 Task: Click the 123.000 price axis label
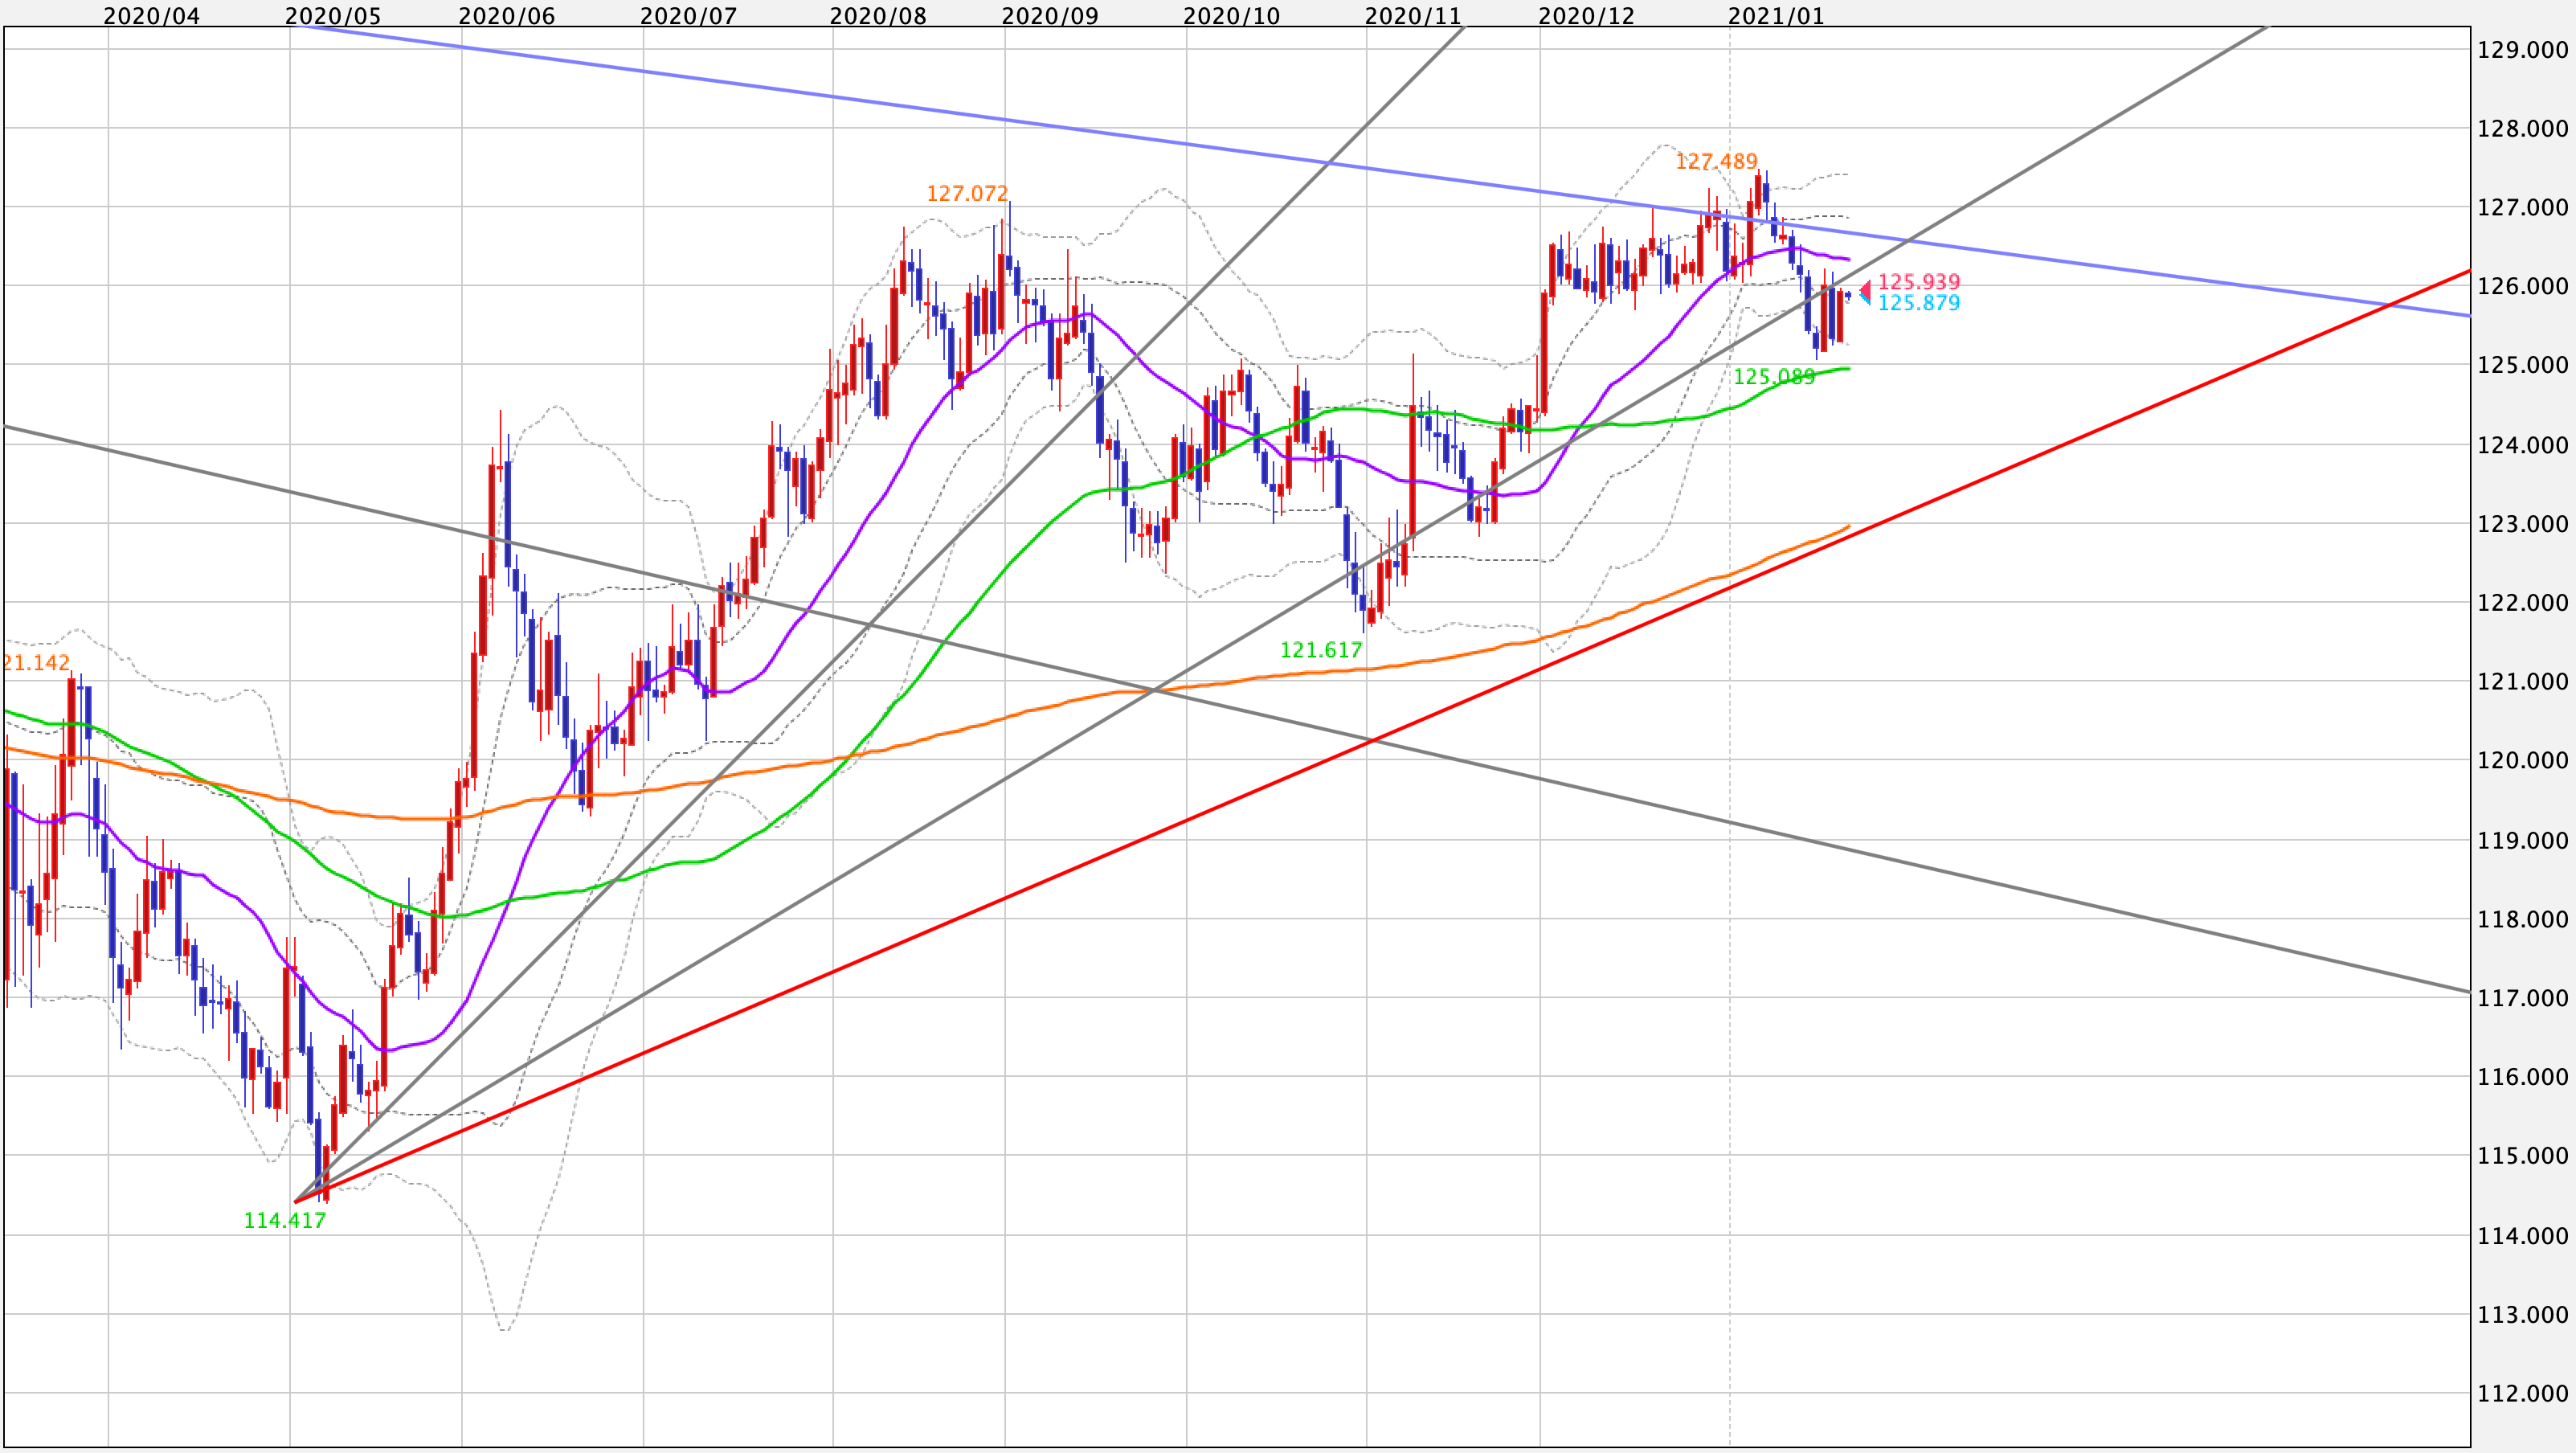pyautogui.click(x=2522, y=524)
